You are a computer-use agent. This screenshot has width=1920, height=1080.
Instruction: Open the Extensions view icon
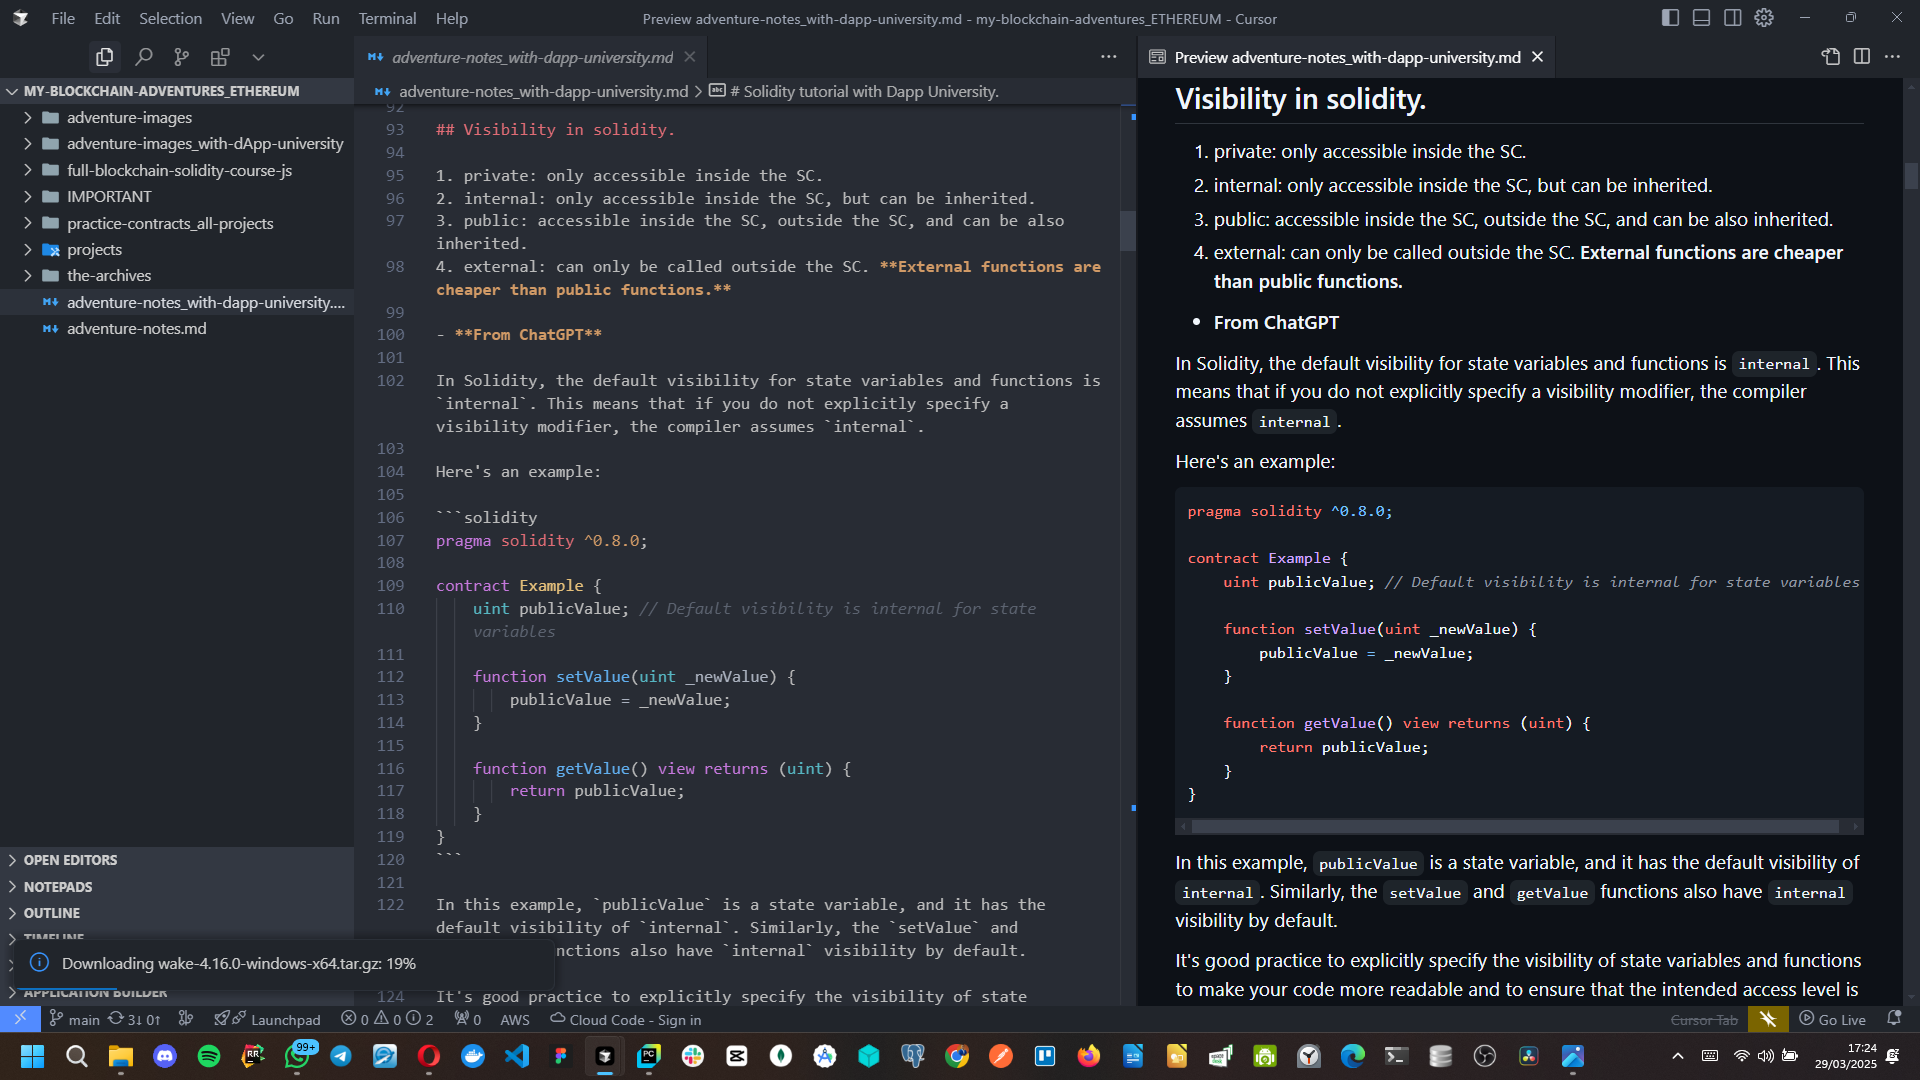(x=220, y=57)
